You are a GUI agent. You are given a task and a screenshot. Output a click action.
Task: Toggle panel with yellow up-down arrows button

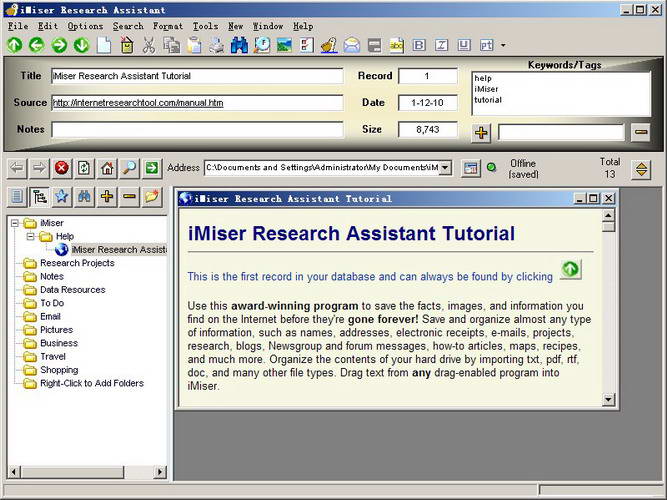[x=641, y=169]
